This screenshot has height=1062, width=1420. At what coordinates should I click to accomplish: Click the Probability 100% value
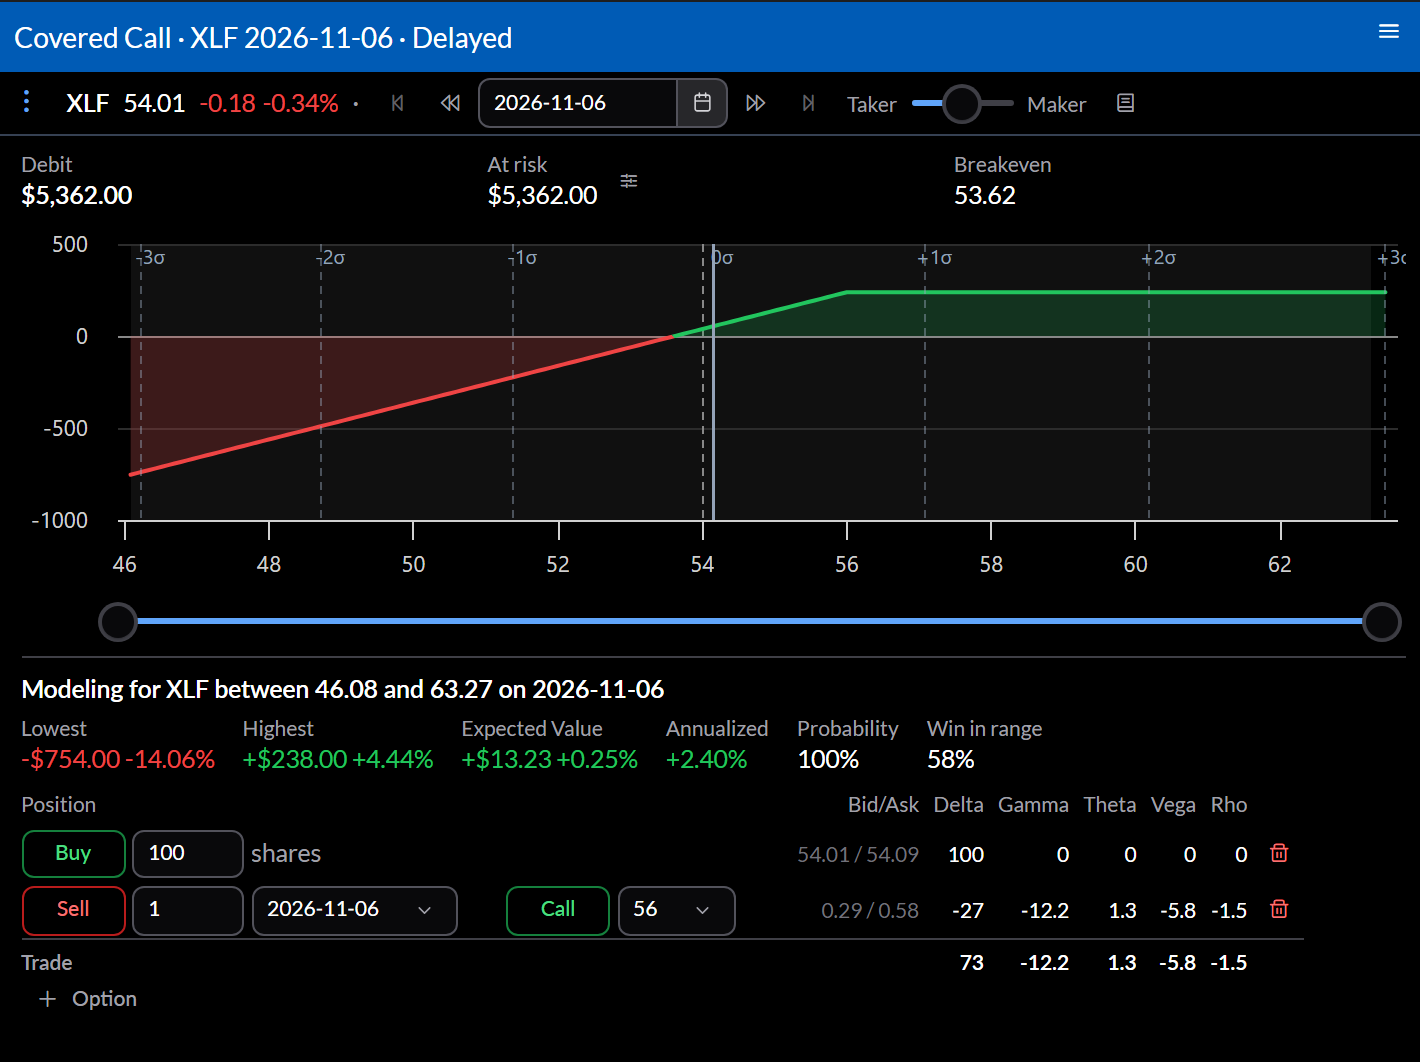click(x=828, y=760)
